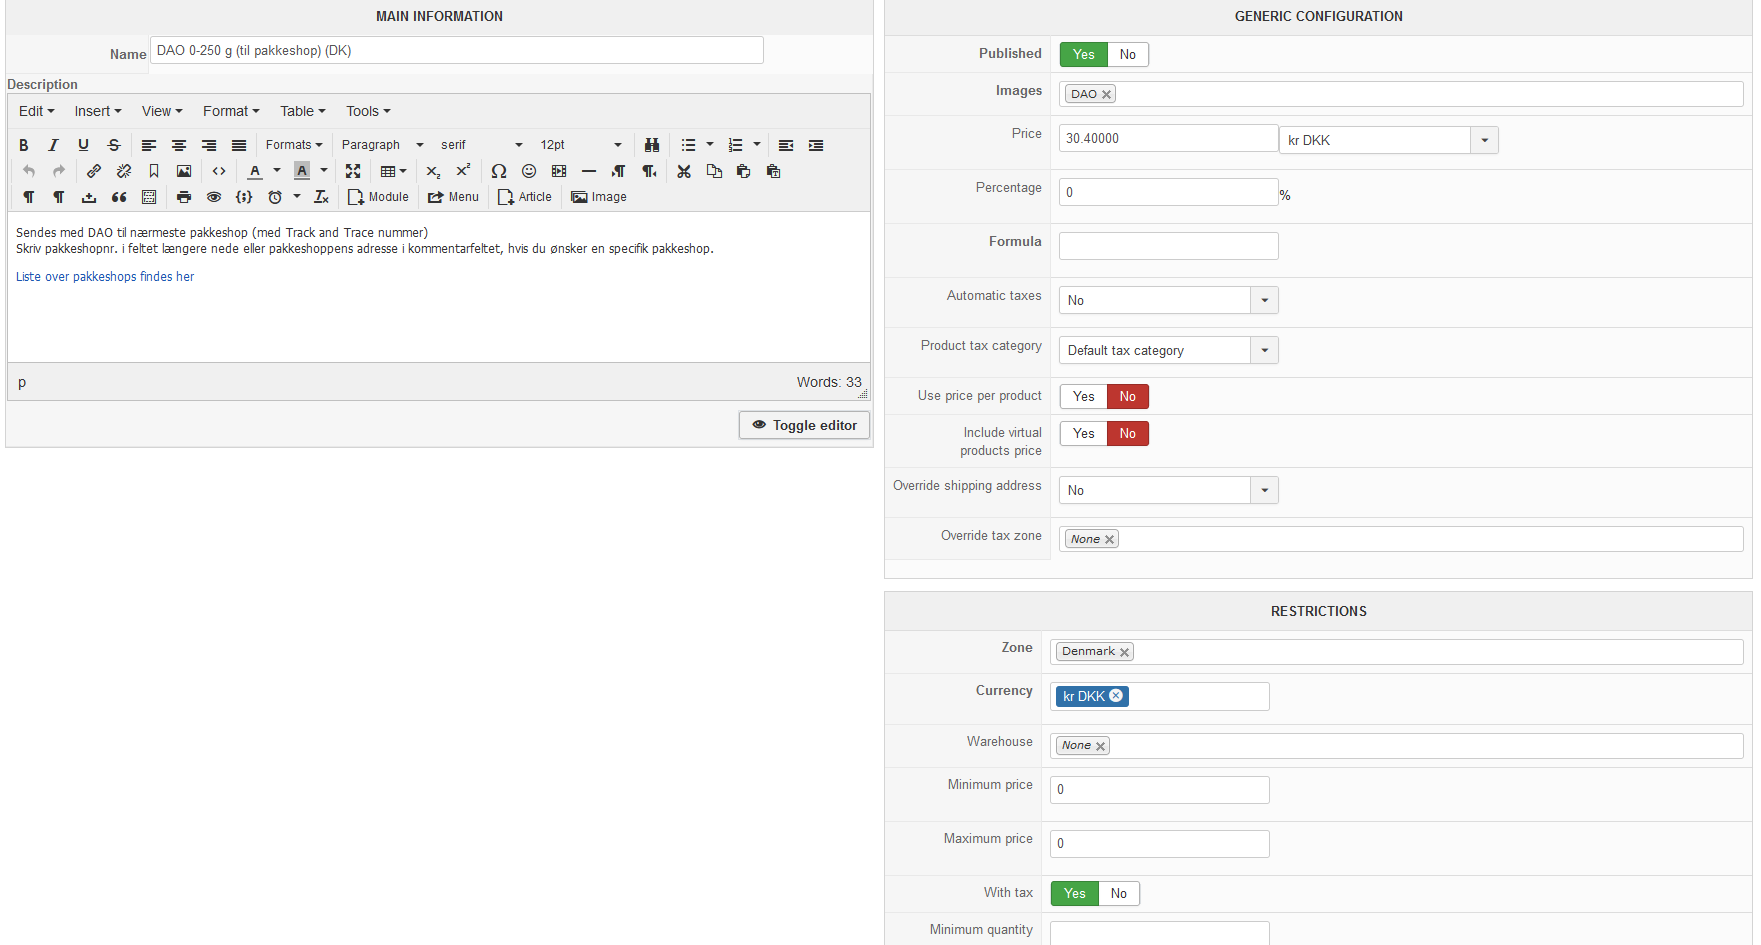Open the 'Liste over pakkeshops findes her' link

point(105,277)
